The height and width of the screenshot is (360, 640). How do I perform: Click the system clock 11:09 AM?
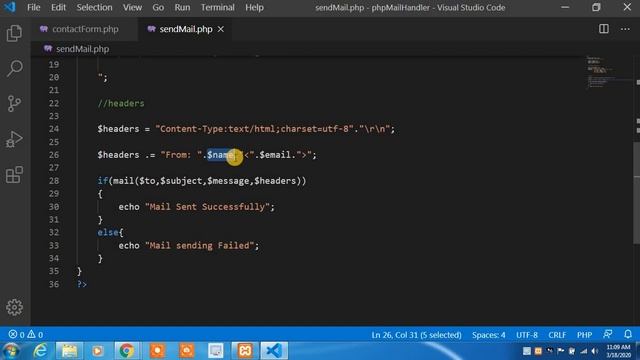pyautogui.click(x=618, y=347)
